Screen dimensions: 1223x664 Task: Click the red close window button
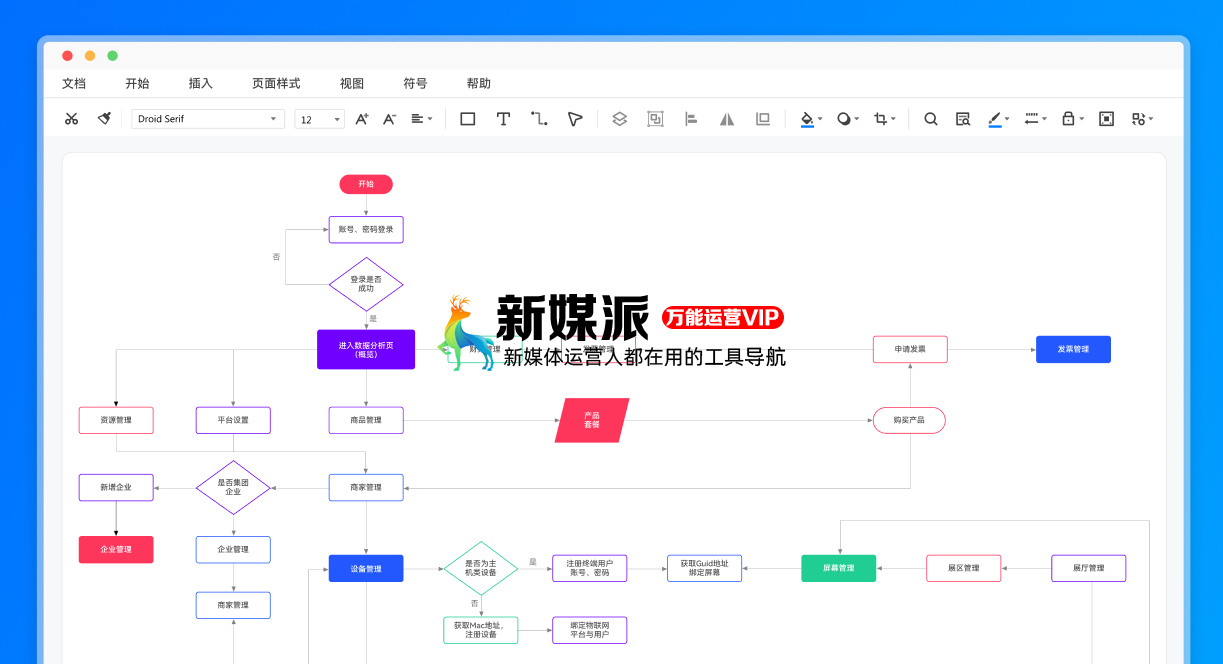(67, 56)
